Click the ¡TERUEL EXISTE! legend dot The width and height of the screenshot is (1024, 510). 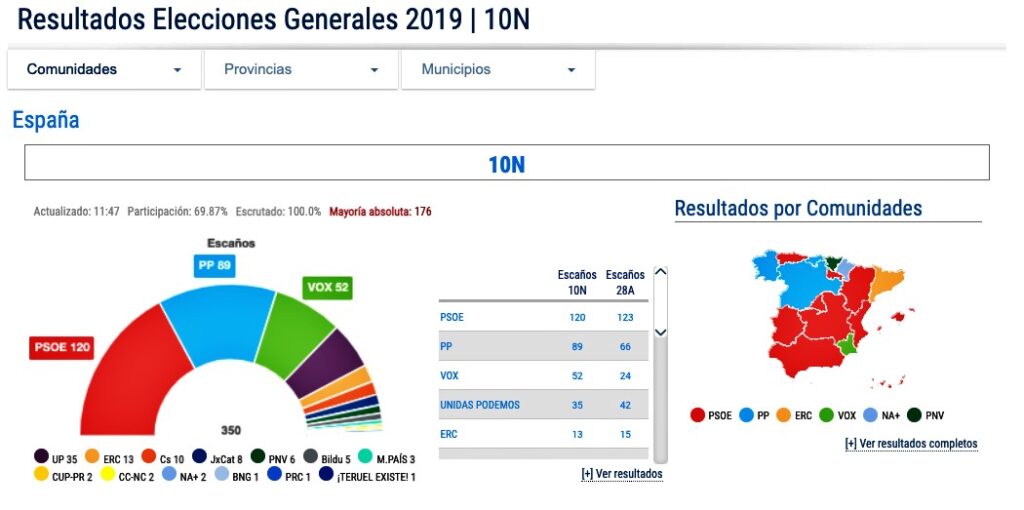coord(326,476)
